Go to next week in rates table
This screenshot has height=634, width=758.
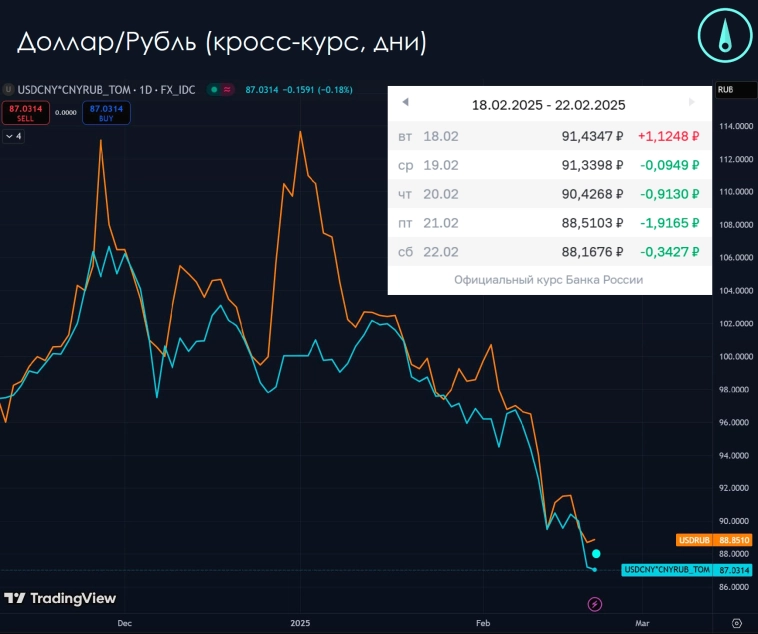692,102
